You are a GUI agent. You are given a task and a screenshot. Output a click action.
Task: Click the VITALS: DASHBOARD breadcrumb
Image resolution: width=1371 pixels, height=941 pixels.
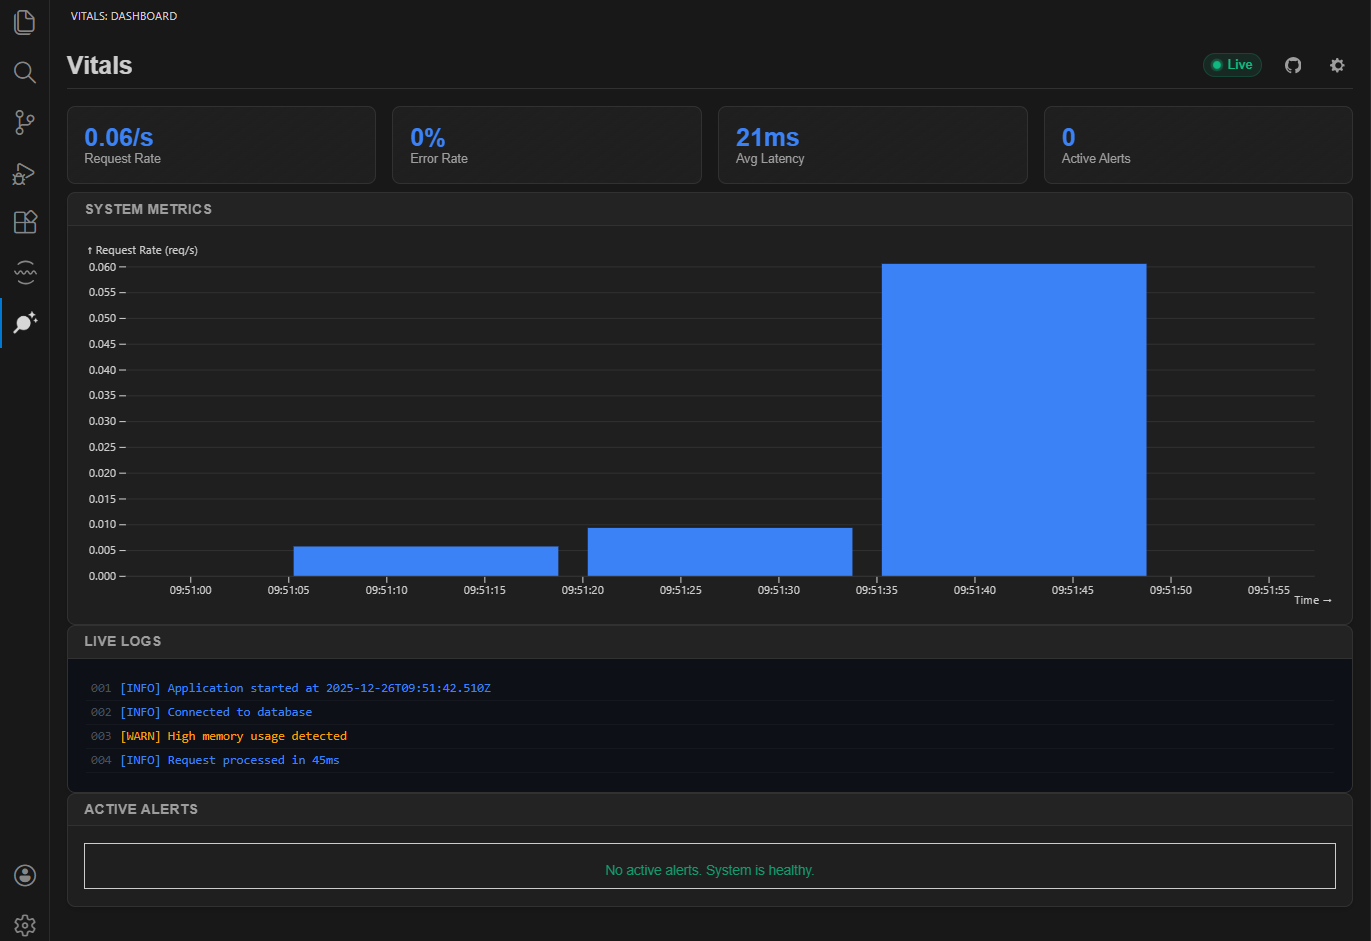tap(124, 15)
